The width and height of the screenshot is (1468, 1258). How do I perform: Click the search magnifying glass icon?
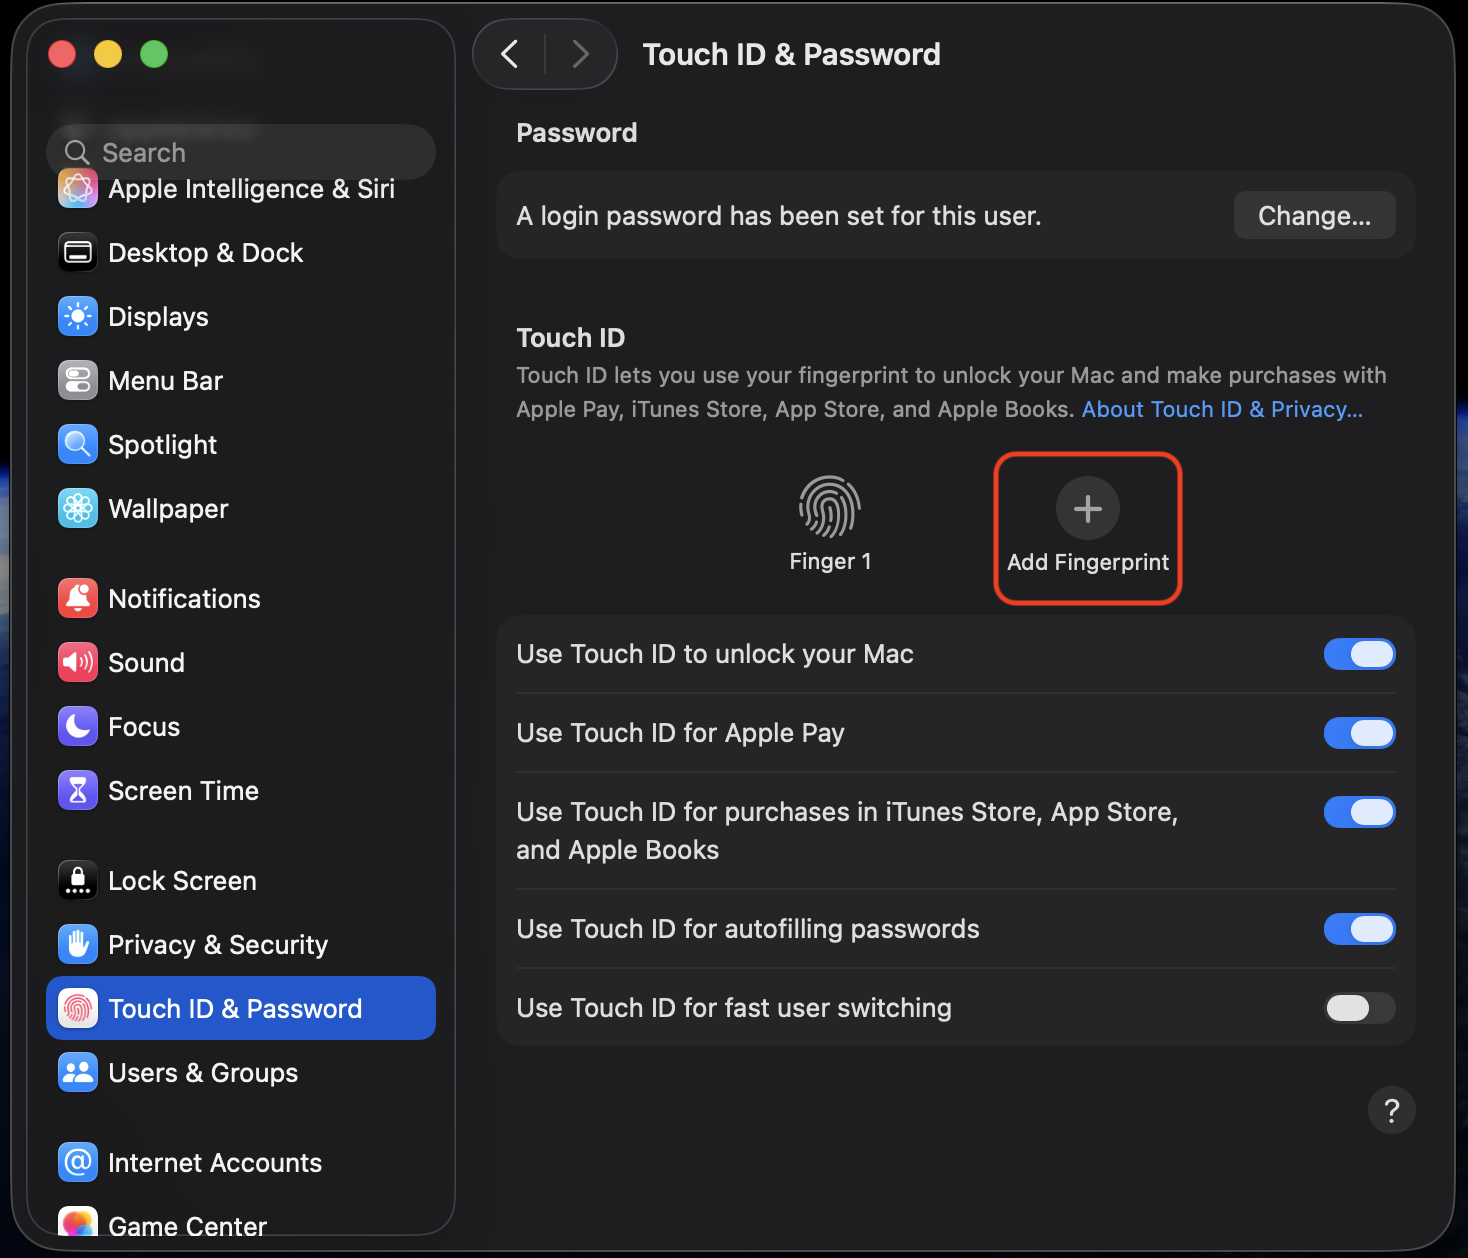[x=77, y=152]
